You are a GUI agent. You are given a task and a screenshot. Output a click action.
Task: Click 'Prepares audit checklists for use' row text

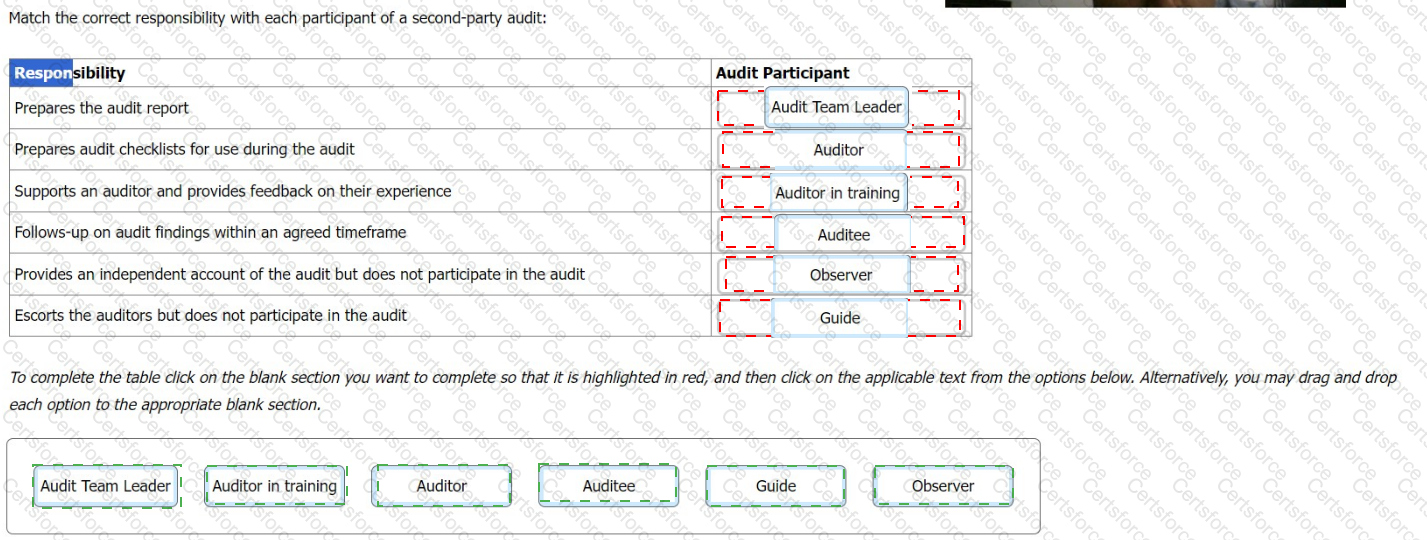point(184,149)
